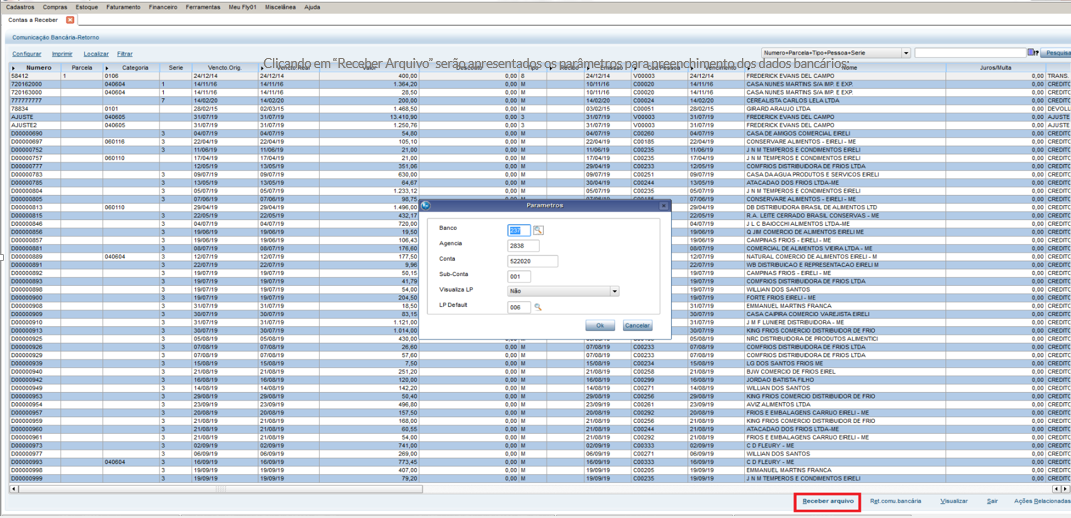The height and width of the screenshot is (518, 1071).
Task: Click the horizontal scrollbar thumb below grid
Action: [220, 489]
